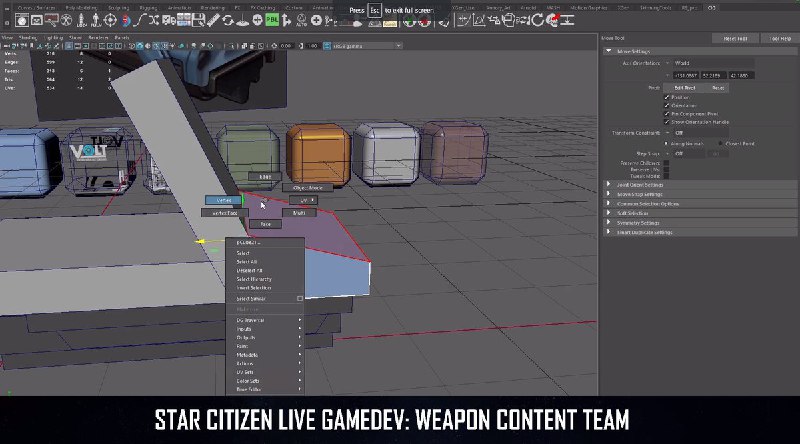Image resolution: width=800 pixels, height=444 pixels.
Task: Open DG Traversal submenu
Action: tap(265, 320)
